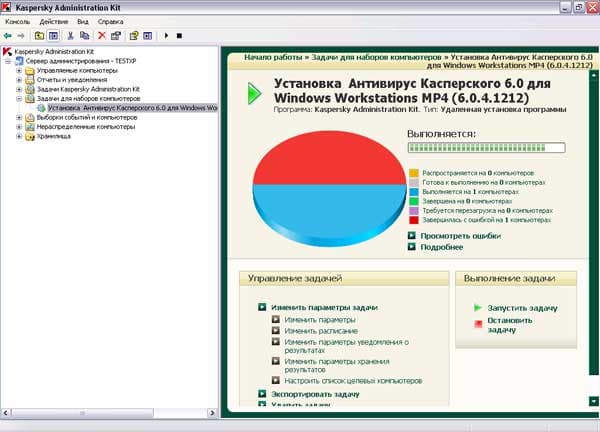Select the Kaspersky Administration Kit root node
The width and height of the screenshot is (600, 432).
(x=54, y=51)
